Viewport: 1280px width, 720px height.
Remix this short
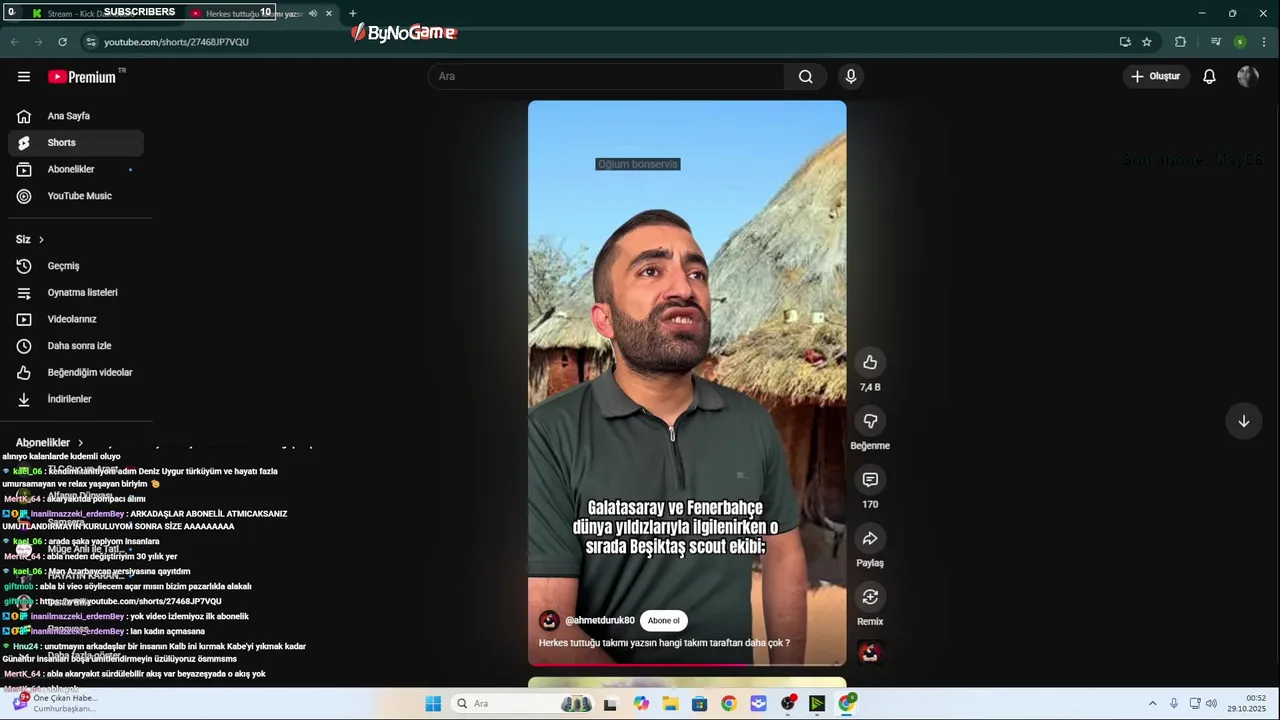pyautogui.click(x=870, y=597)
